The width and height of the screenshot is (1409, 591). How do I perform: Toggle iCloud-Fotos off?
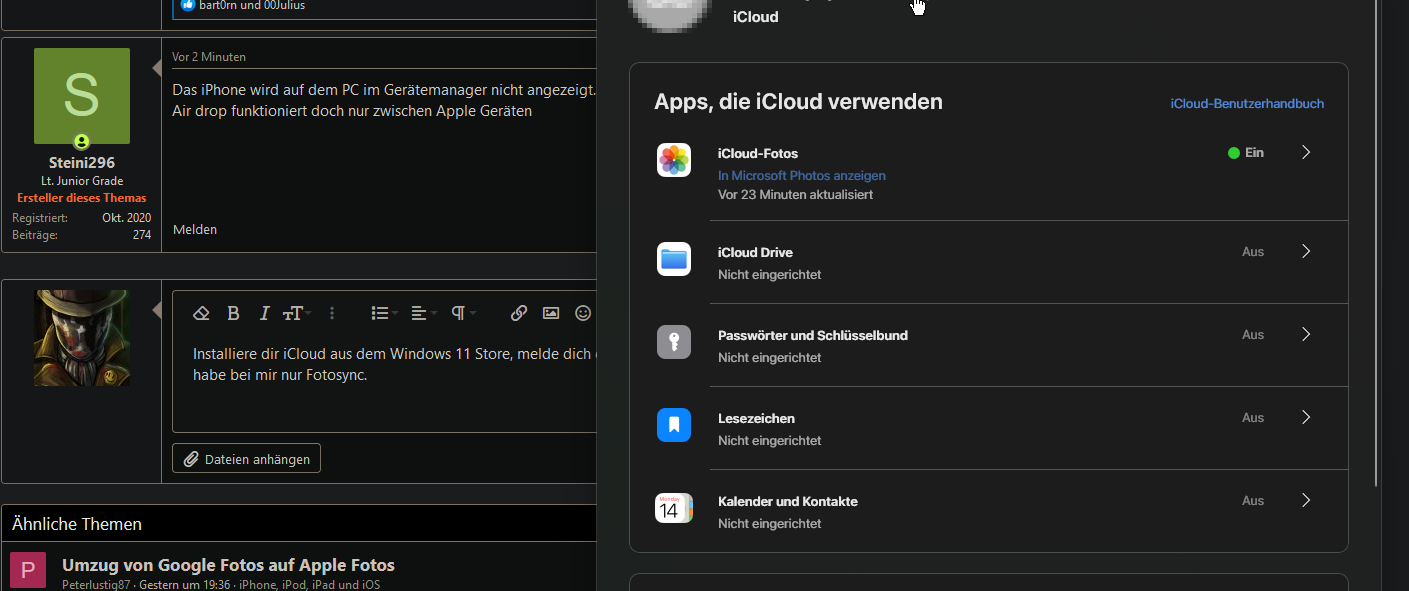[x=1247, y=152]
